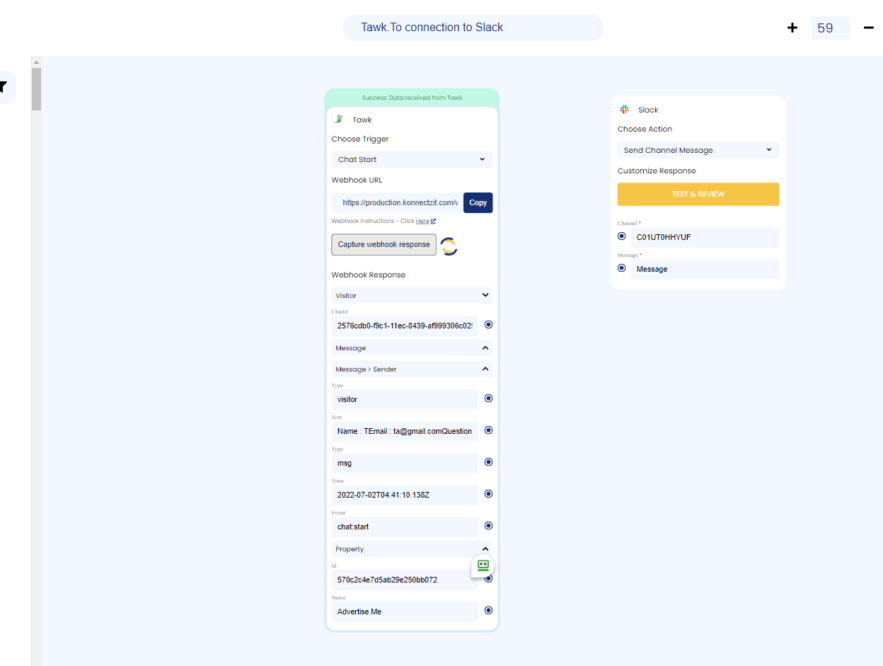The image size is (883, 666).
Task: Click the Tawk.To connection to Slack title field
Action: point(474,27)
